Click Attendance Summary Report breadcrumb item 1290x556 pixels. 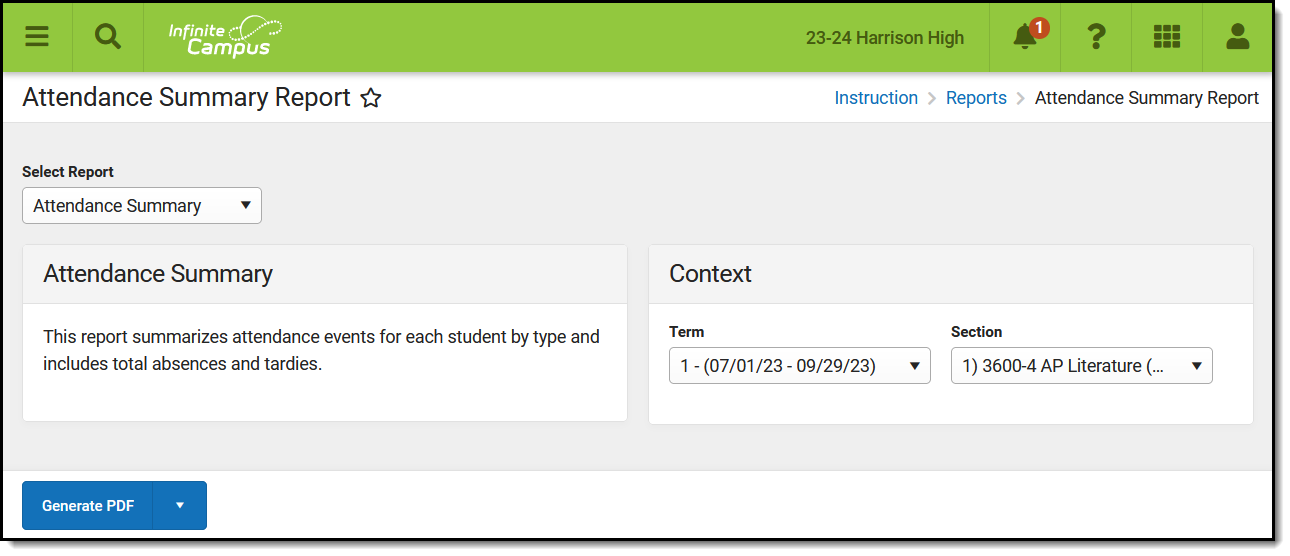click(1146, 98)
